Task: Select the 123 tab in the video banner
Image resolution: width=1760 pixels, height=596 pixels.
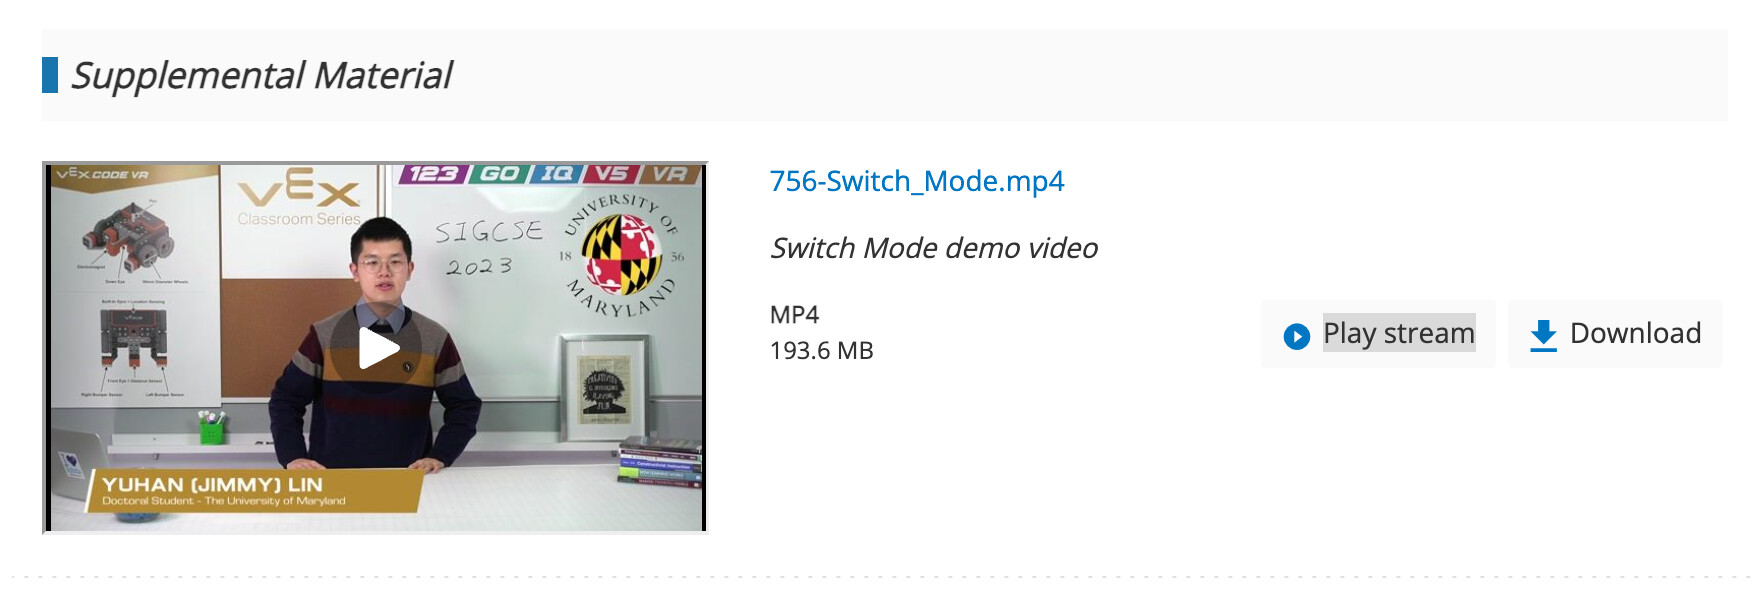Action: point(434,174)
